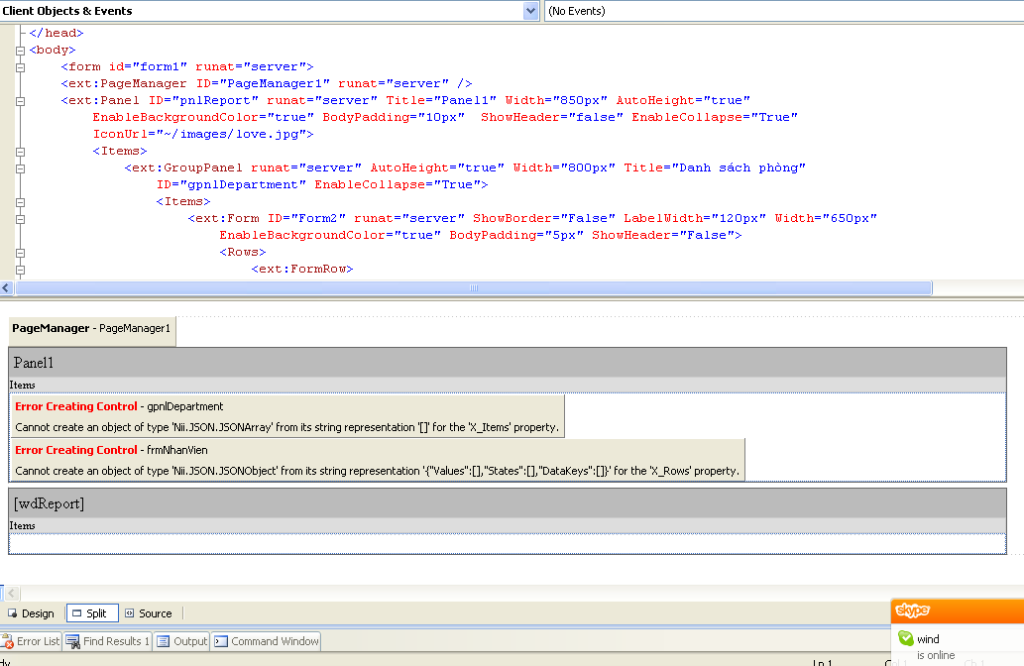Collapse the ext:GroupPanel outlining node
1024x666 pixels.
point(20,168)
